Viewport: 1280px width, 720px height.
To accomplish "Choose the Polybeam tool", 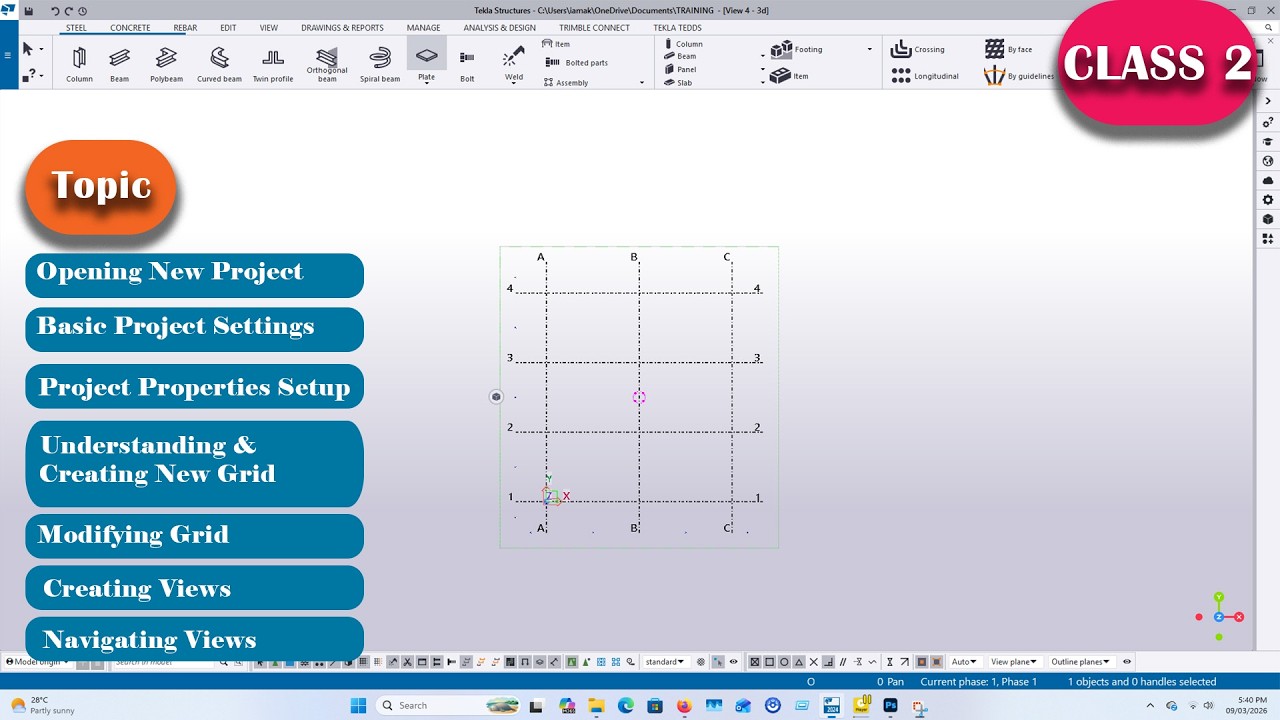I will point(166,64).
